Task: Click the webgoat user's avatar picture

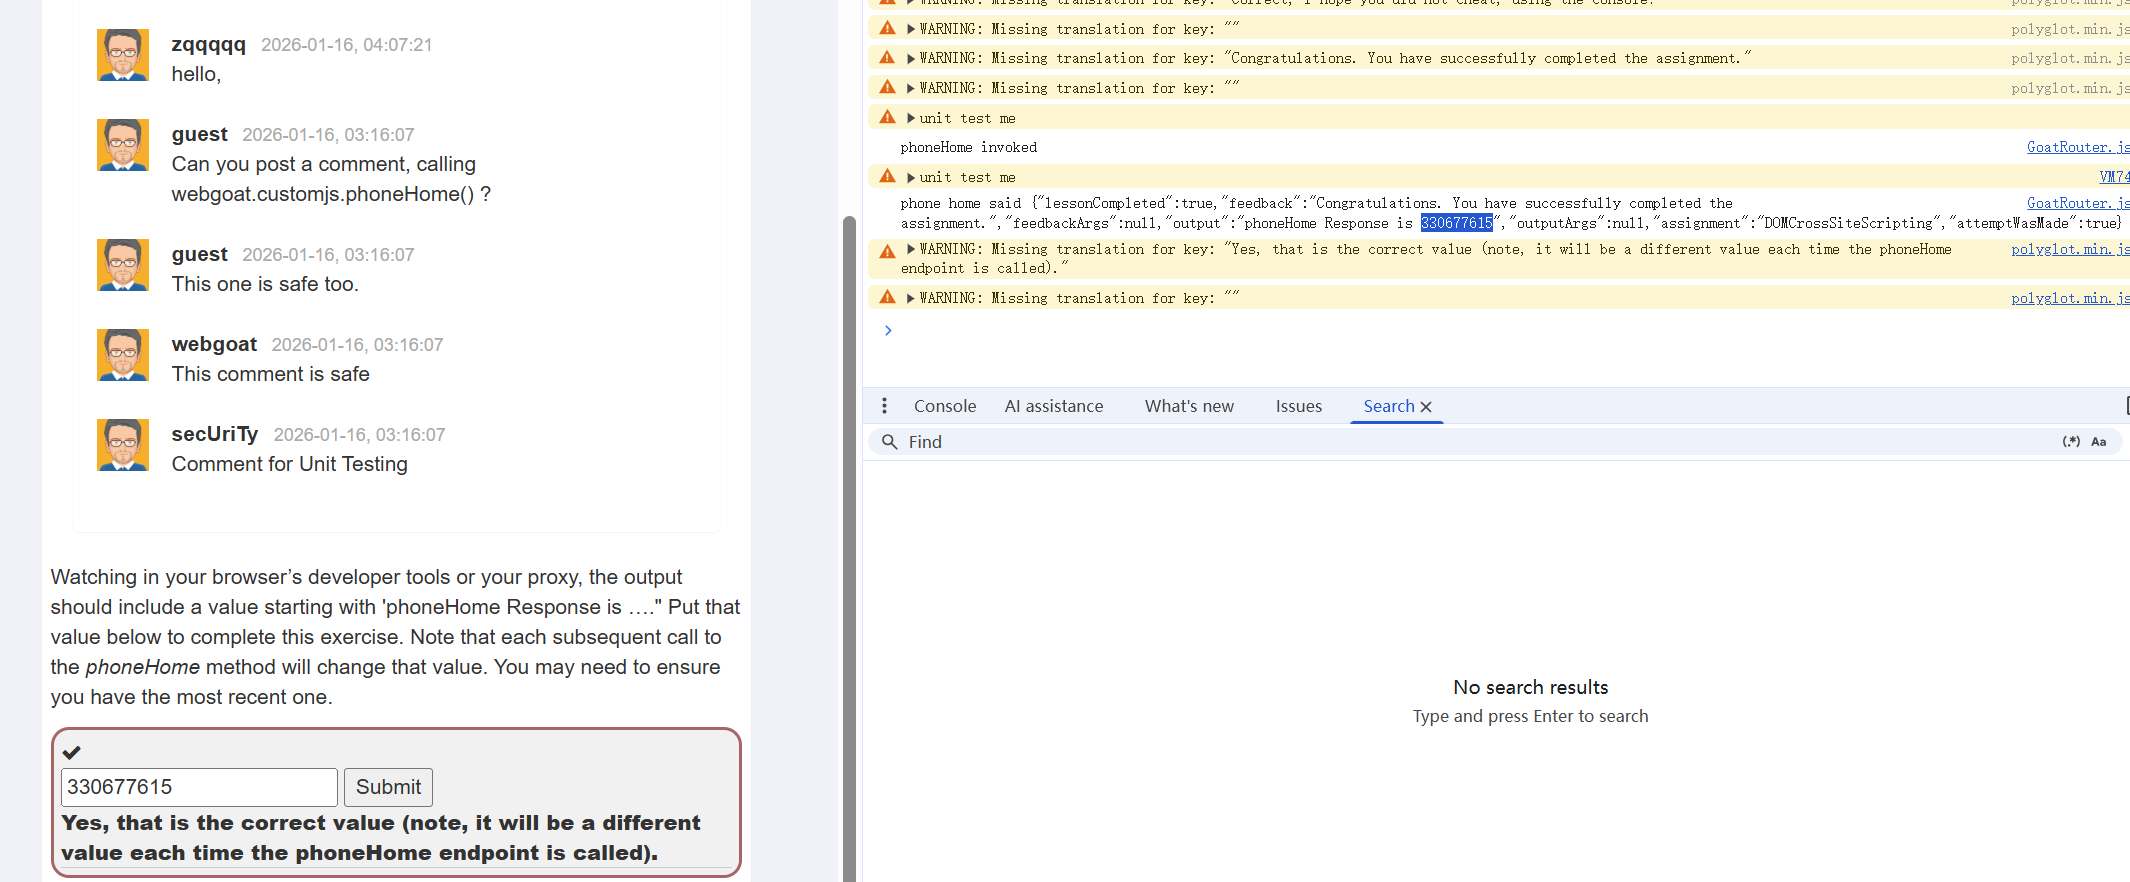Action: tap(123, 355)
